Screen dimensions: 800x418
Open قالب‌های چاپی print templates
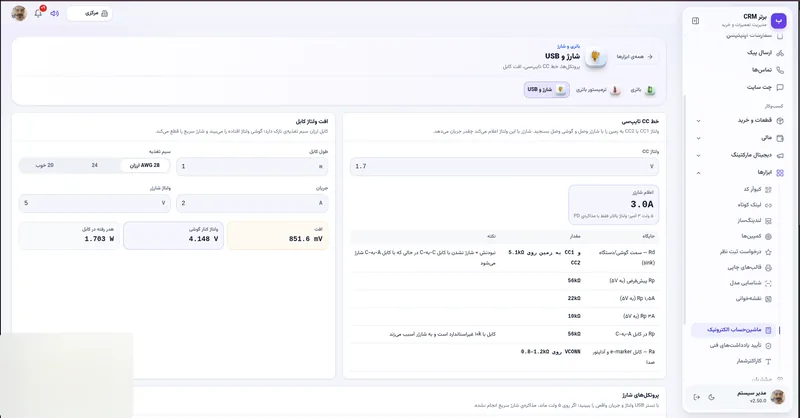point(744,267)
